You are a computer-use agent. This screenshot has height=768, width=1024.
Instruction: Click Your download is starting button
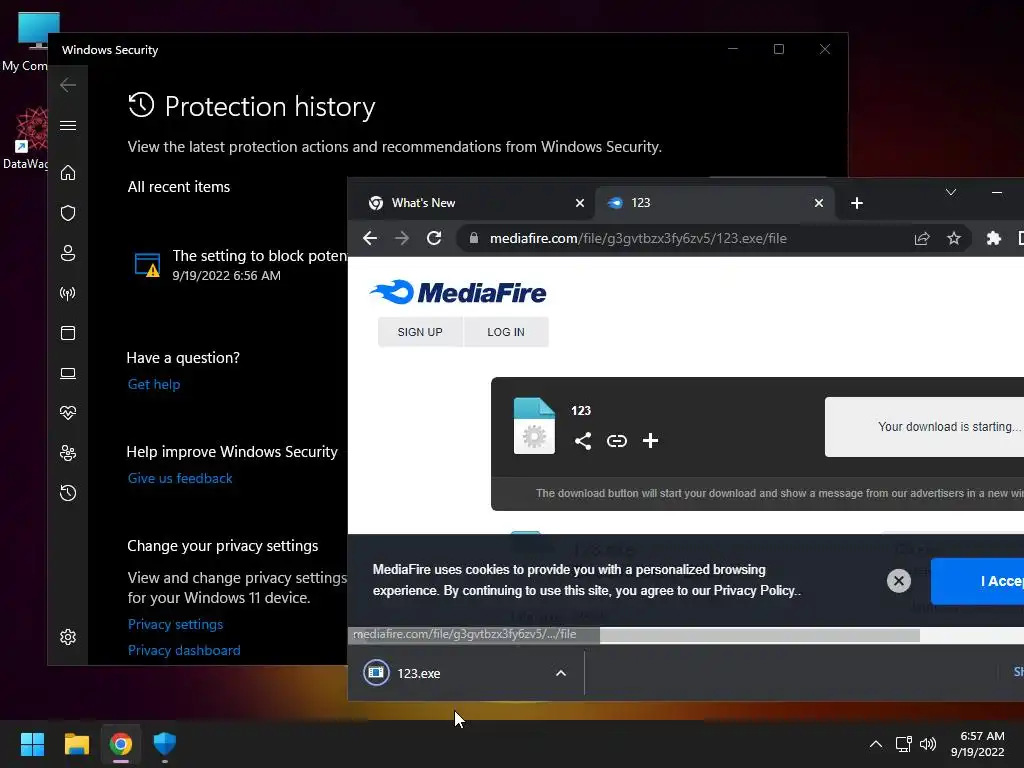pyautogui.click(x=924, y=426)
